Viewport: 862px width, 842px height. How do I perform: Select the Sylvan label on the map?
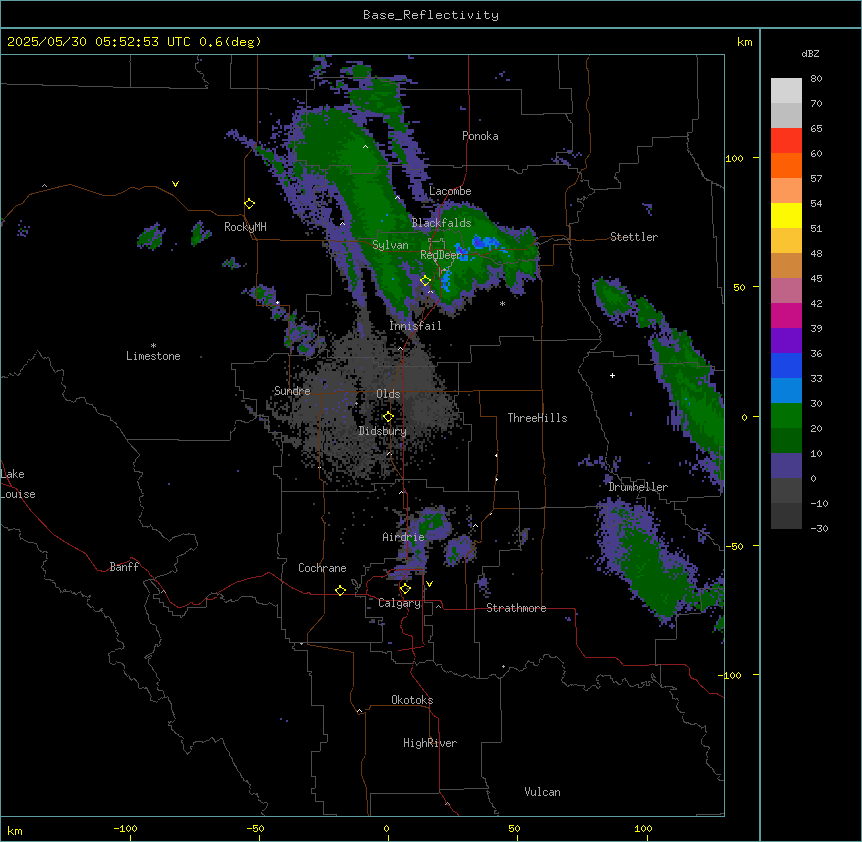coord(390,245)
